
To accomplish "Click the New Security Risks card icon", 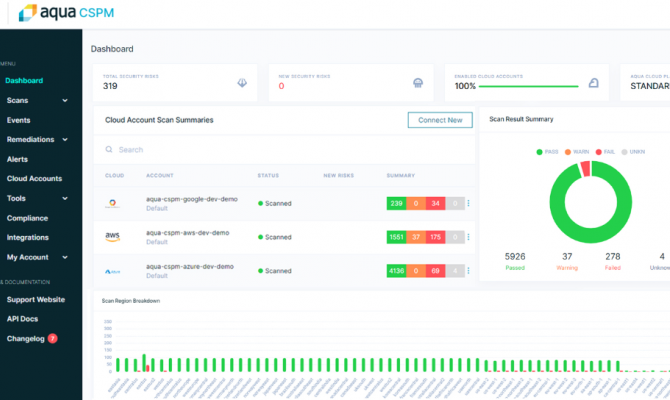I will pyautogui.click(x=418, y=82).
